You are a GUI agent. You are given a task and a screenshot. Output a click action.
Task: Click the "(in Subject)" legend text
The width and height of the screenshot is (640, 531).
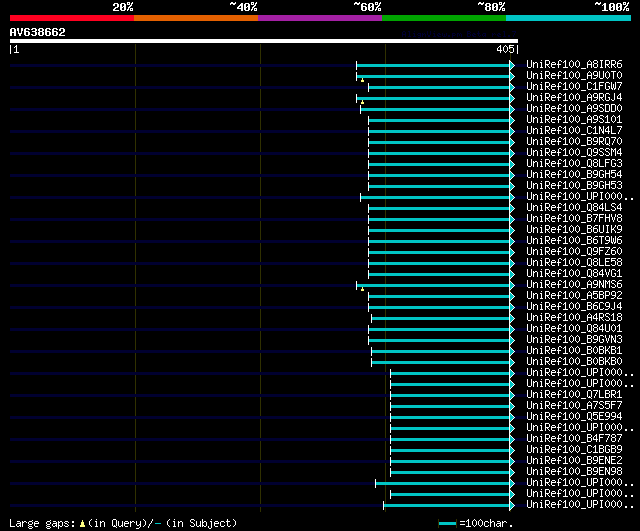(202, 523)
